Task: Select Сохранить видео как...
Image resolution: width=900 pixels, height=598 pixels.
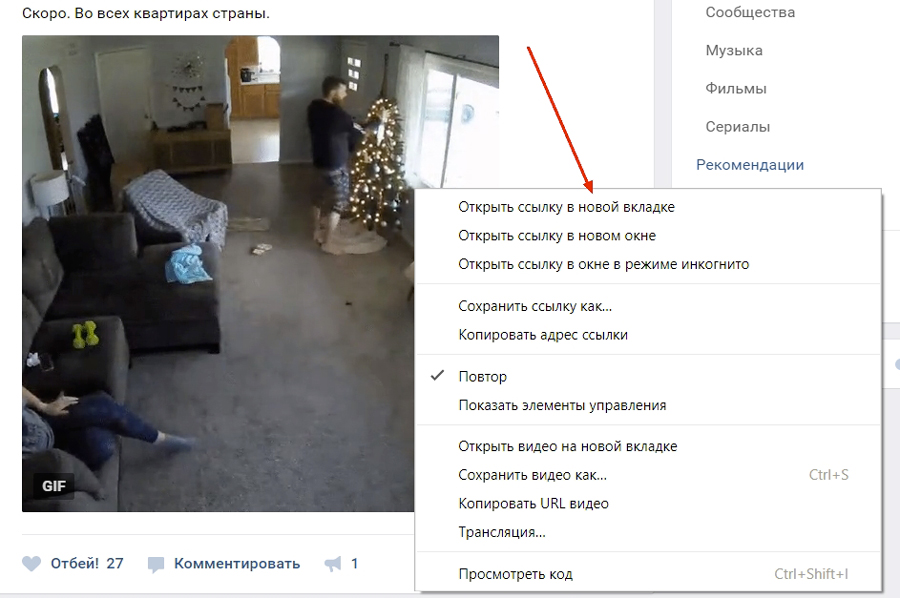Action: [648, 475]
